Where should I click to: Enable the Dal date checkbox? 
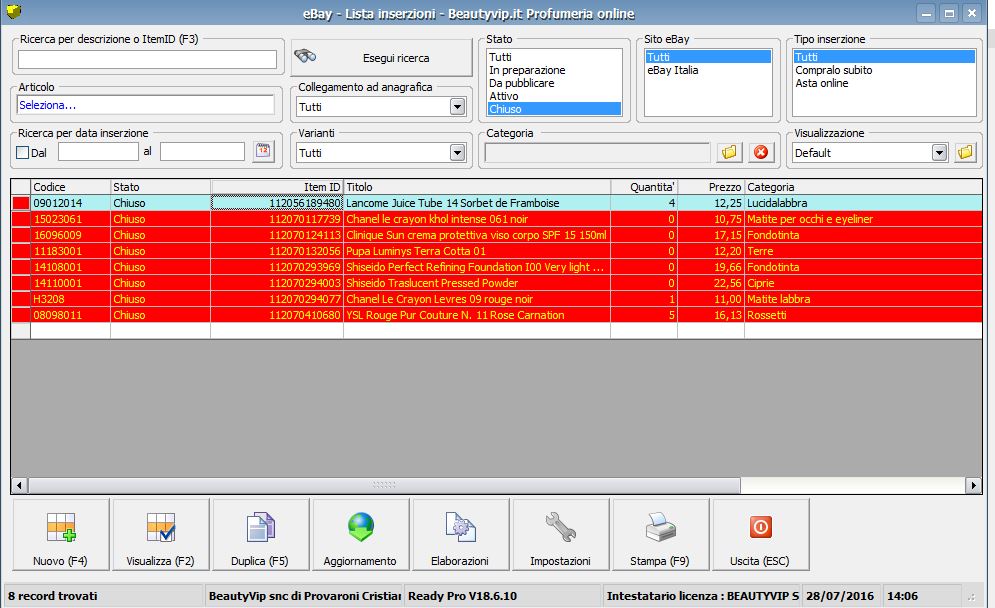click(x=23, y=153)
